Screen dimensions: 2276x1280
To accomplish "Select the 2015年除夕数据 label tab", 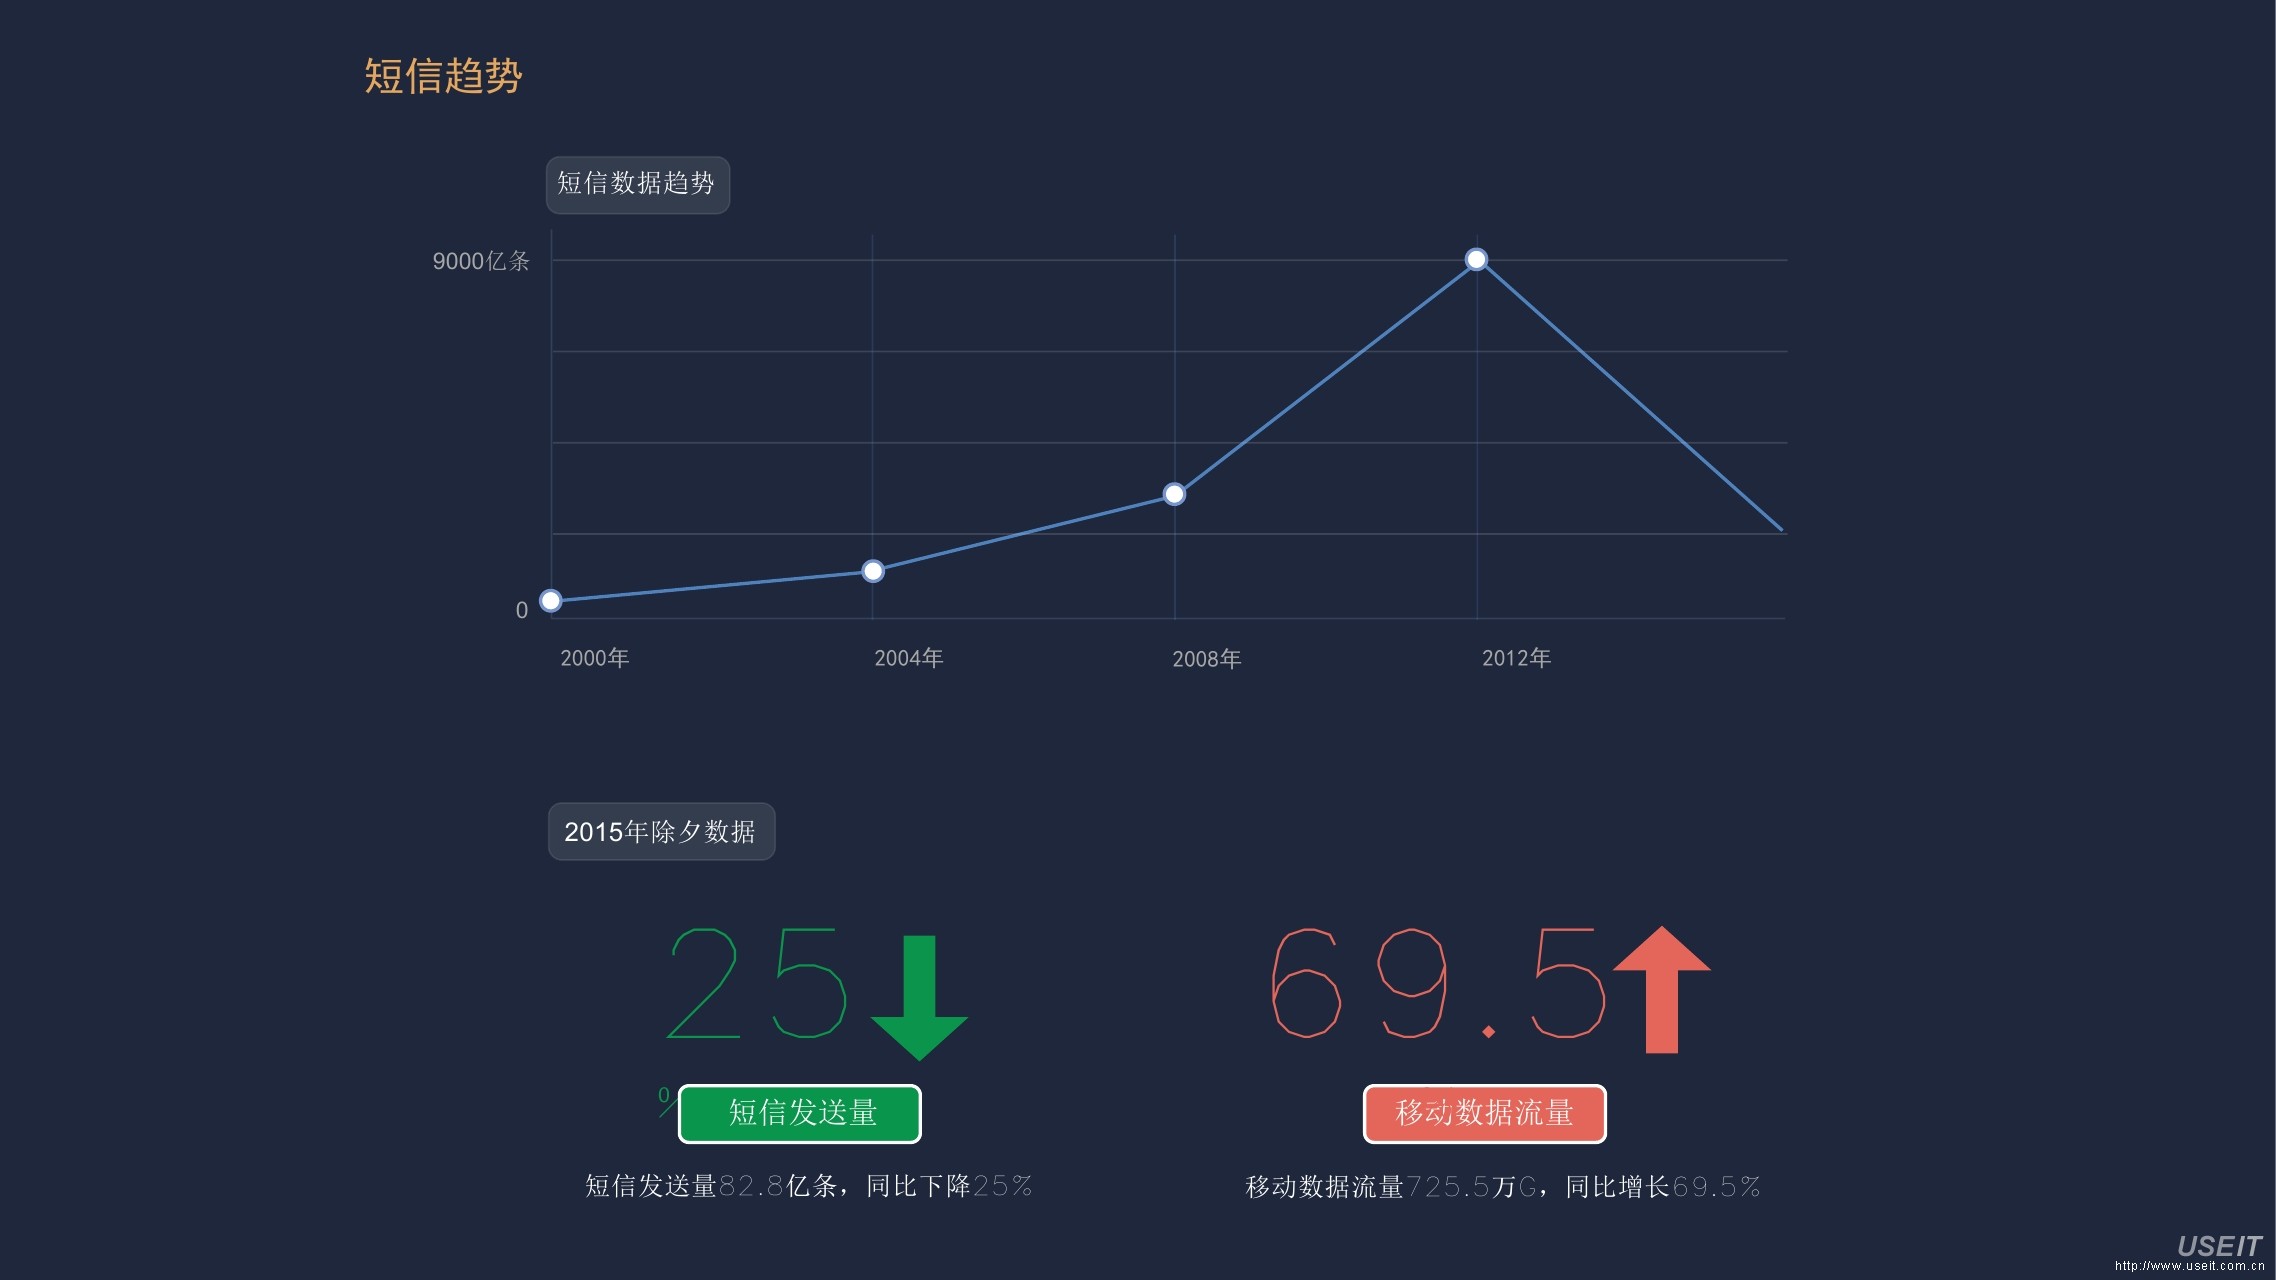I will [x=661, y=831].
